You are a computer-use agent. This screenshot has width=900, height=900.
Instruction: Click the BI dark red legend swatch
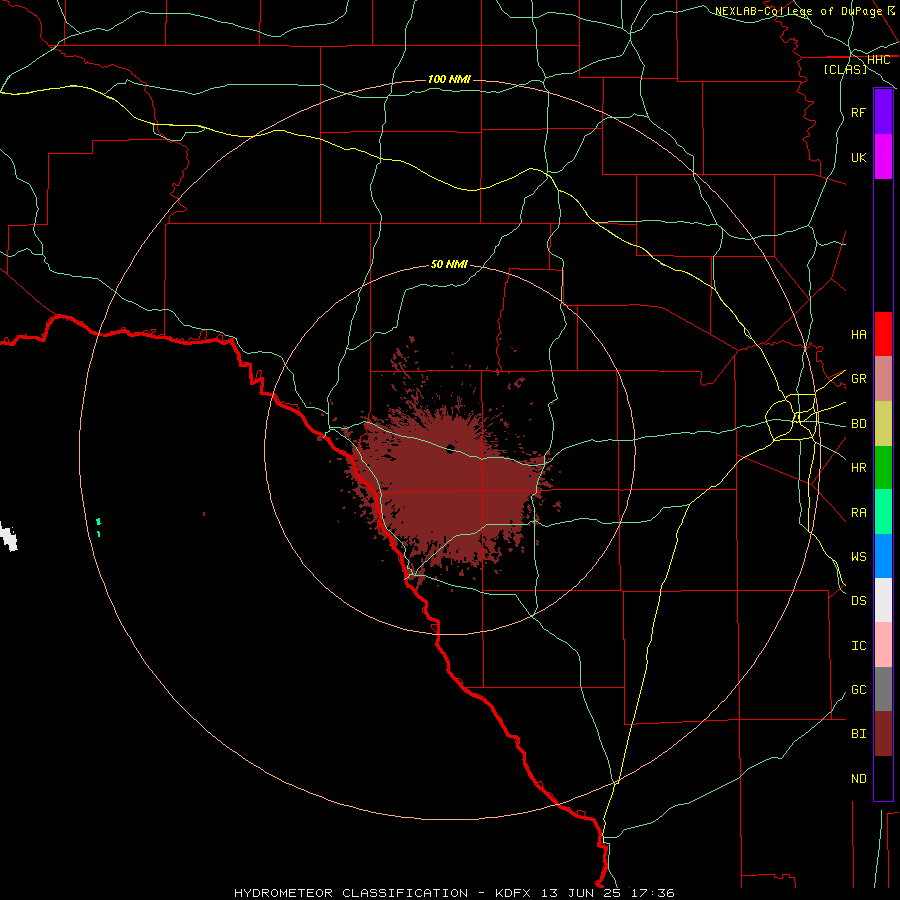(x=883, y=734)
